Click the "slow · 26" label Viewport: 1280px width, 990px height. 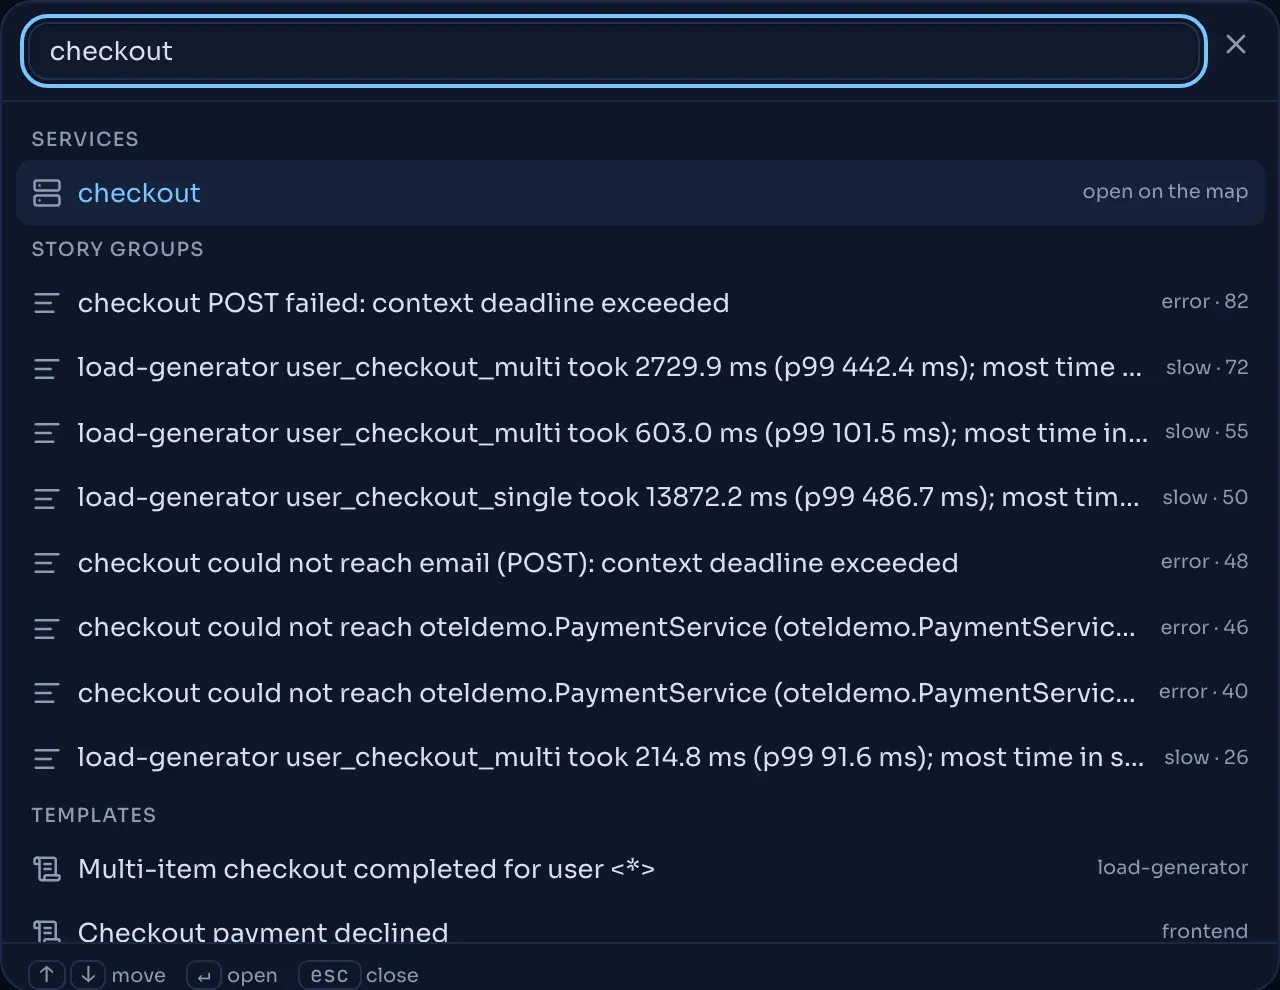(1206, 758)
